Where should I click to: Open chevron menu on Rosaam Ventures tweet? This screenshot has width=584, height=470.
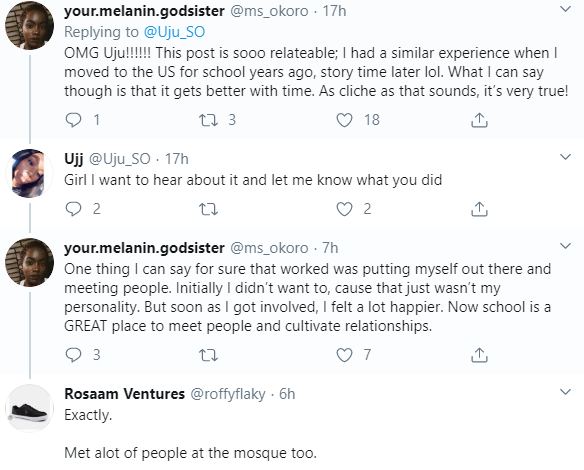coord(565,392)
